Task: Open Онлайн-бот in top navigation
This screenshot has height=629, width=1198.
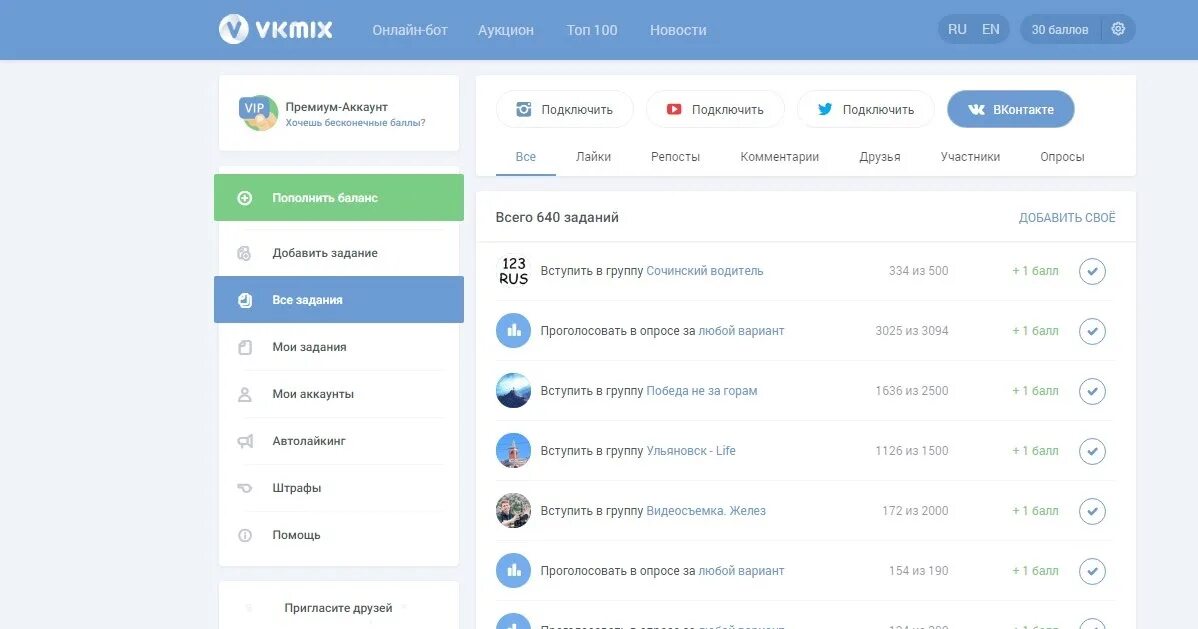Action: (410, 30)
